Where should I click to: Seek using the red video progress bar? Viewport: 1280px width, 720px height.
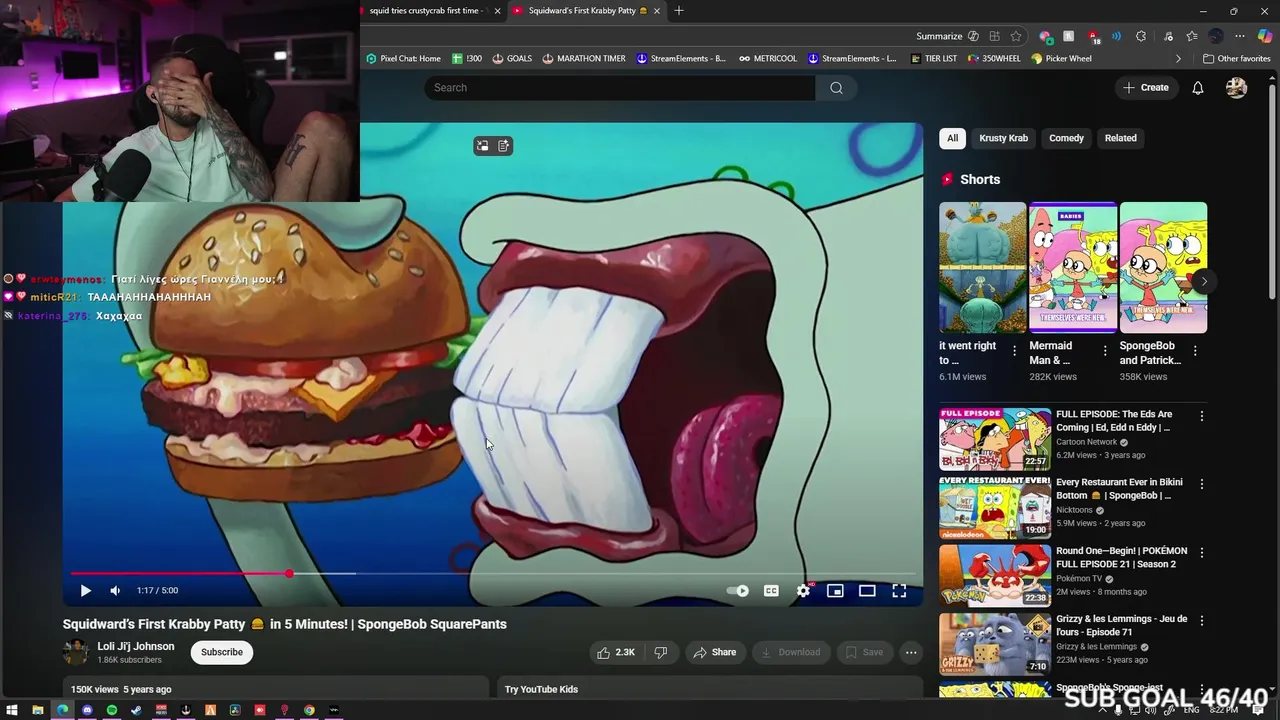tap(495, 574)
